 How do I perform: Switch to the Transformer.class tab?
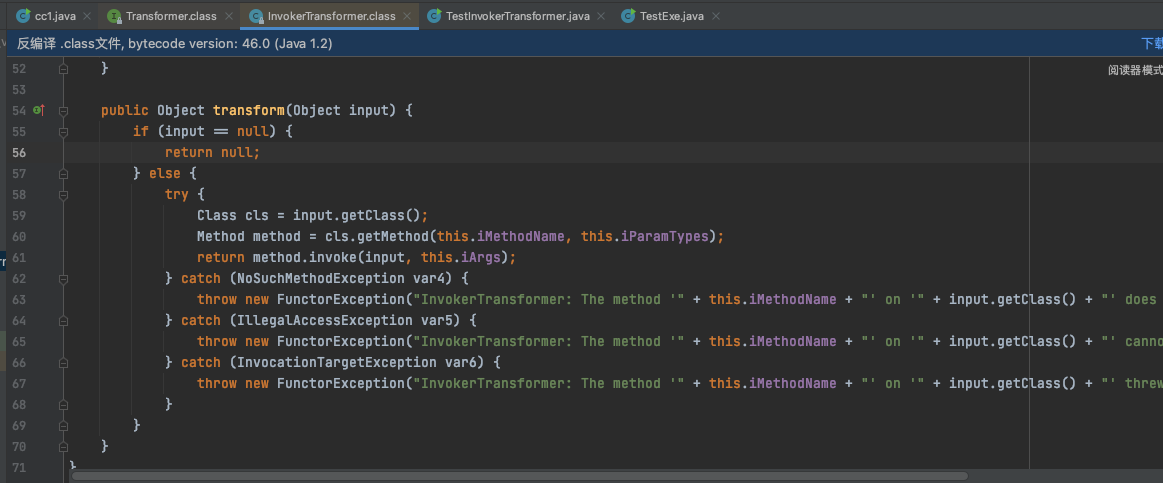pyautogui.click(x=172, y=16)
